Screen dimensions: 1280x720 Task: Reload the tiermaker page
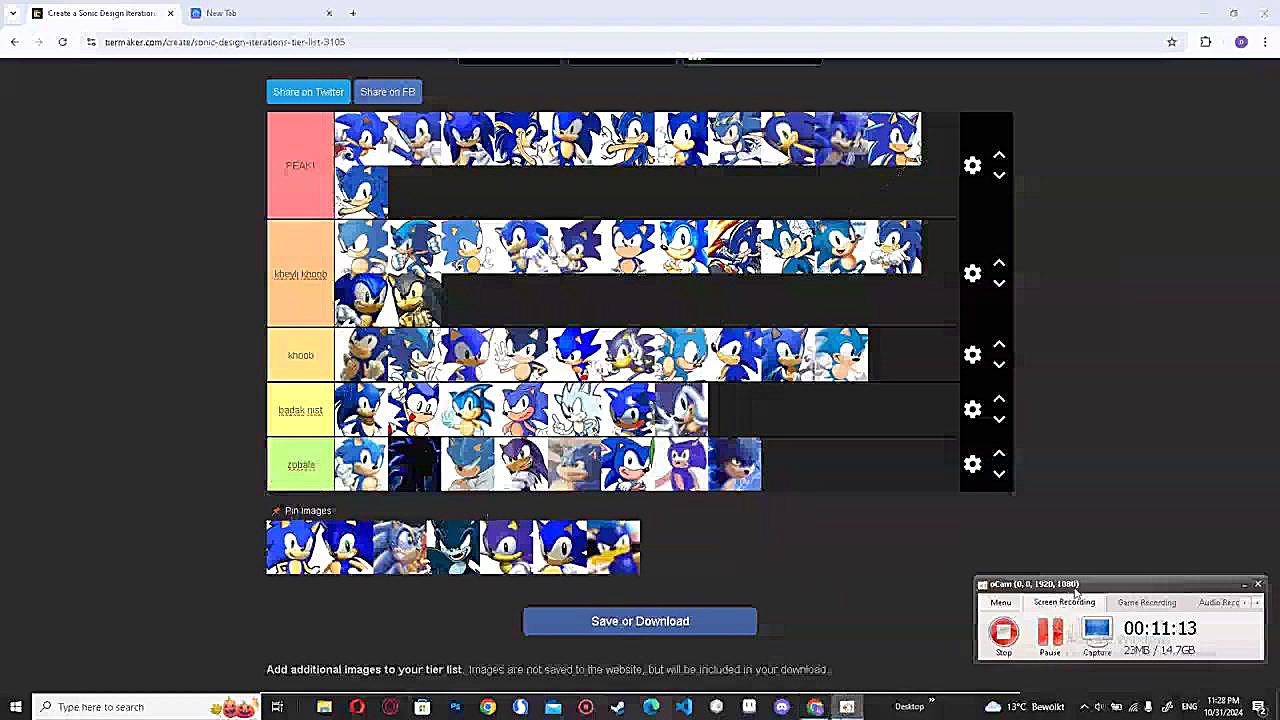pos(62,42)
